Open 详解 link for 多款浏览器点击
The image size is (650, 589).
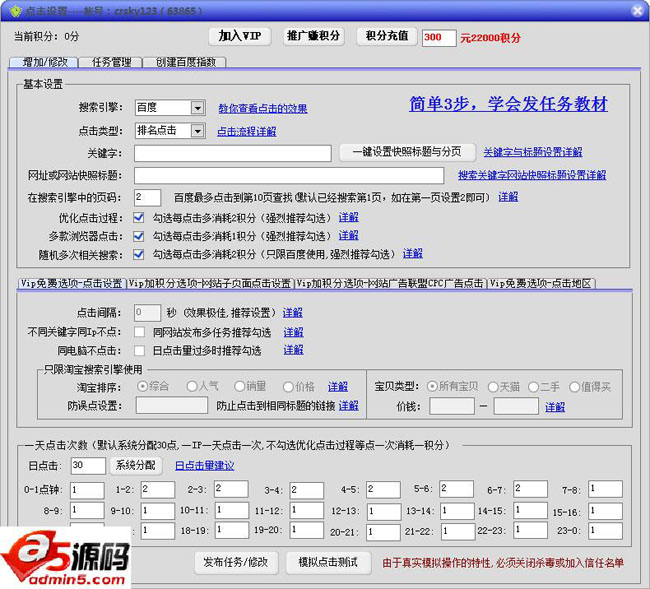(x=348, y=235)
